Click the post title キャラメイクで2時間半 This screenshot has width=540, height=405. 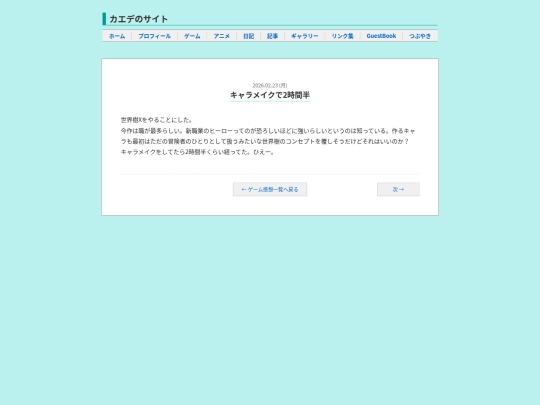click(x=270, y=95)
